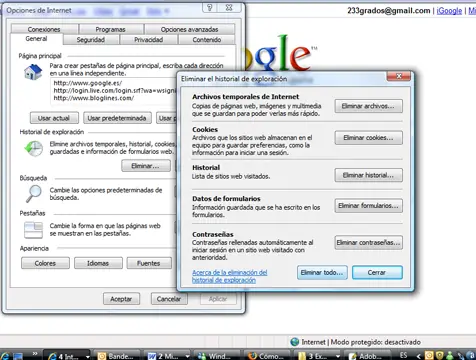Click Cerrar in the delete history dialog
This screenshot has height=360, width=476.
point(377,273)
